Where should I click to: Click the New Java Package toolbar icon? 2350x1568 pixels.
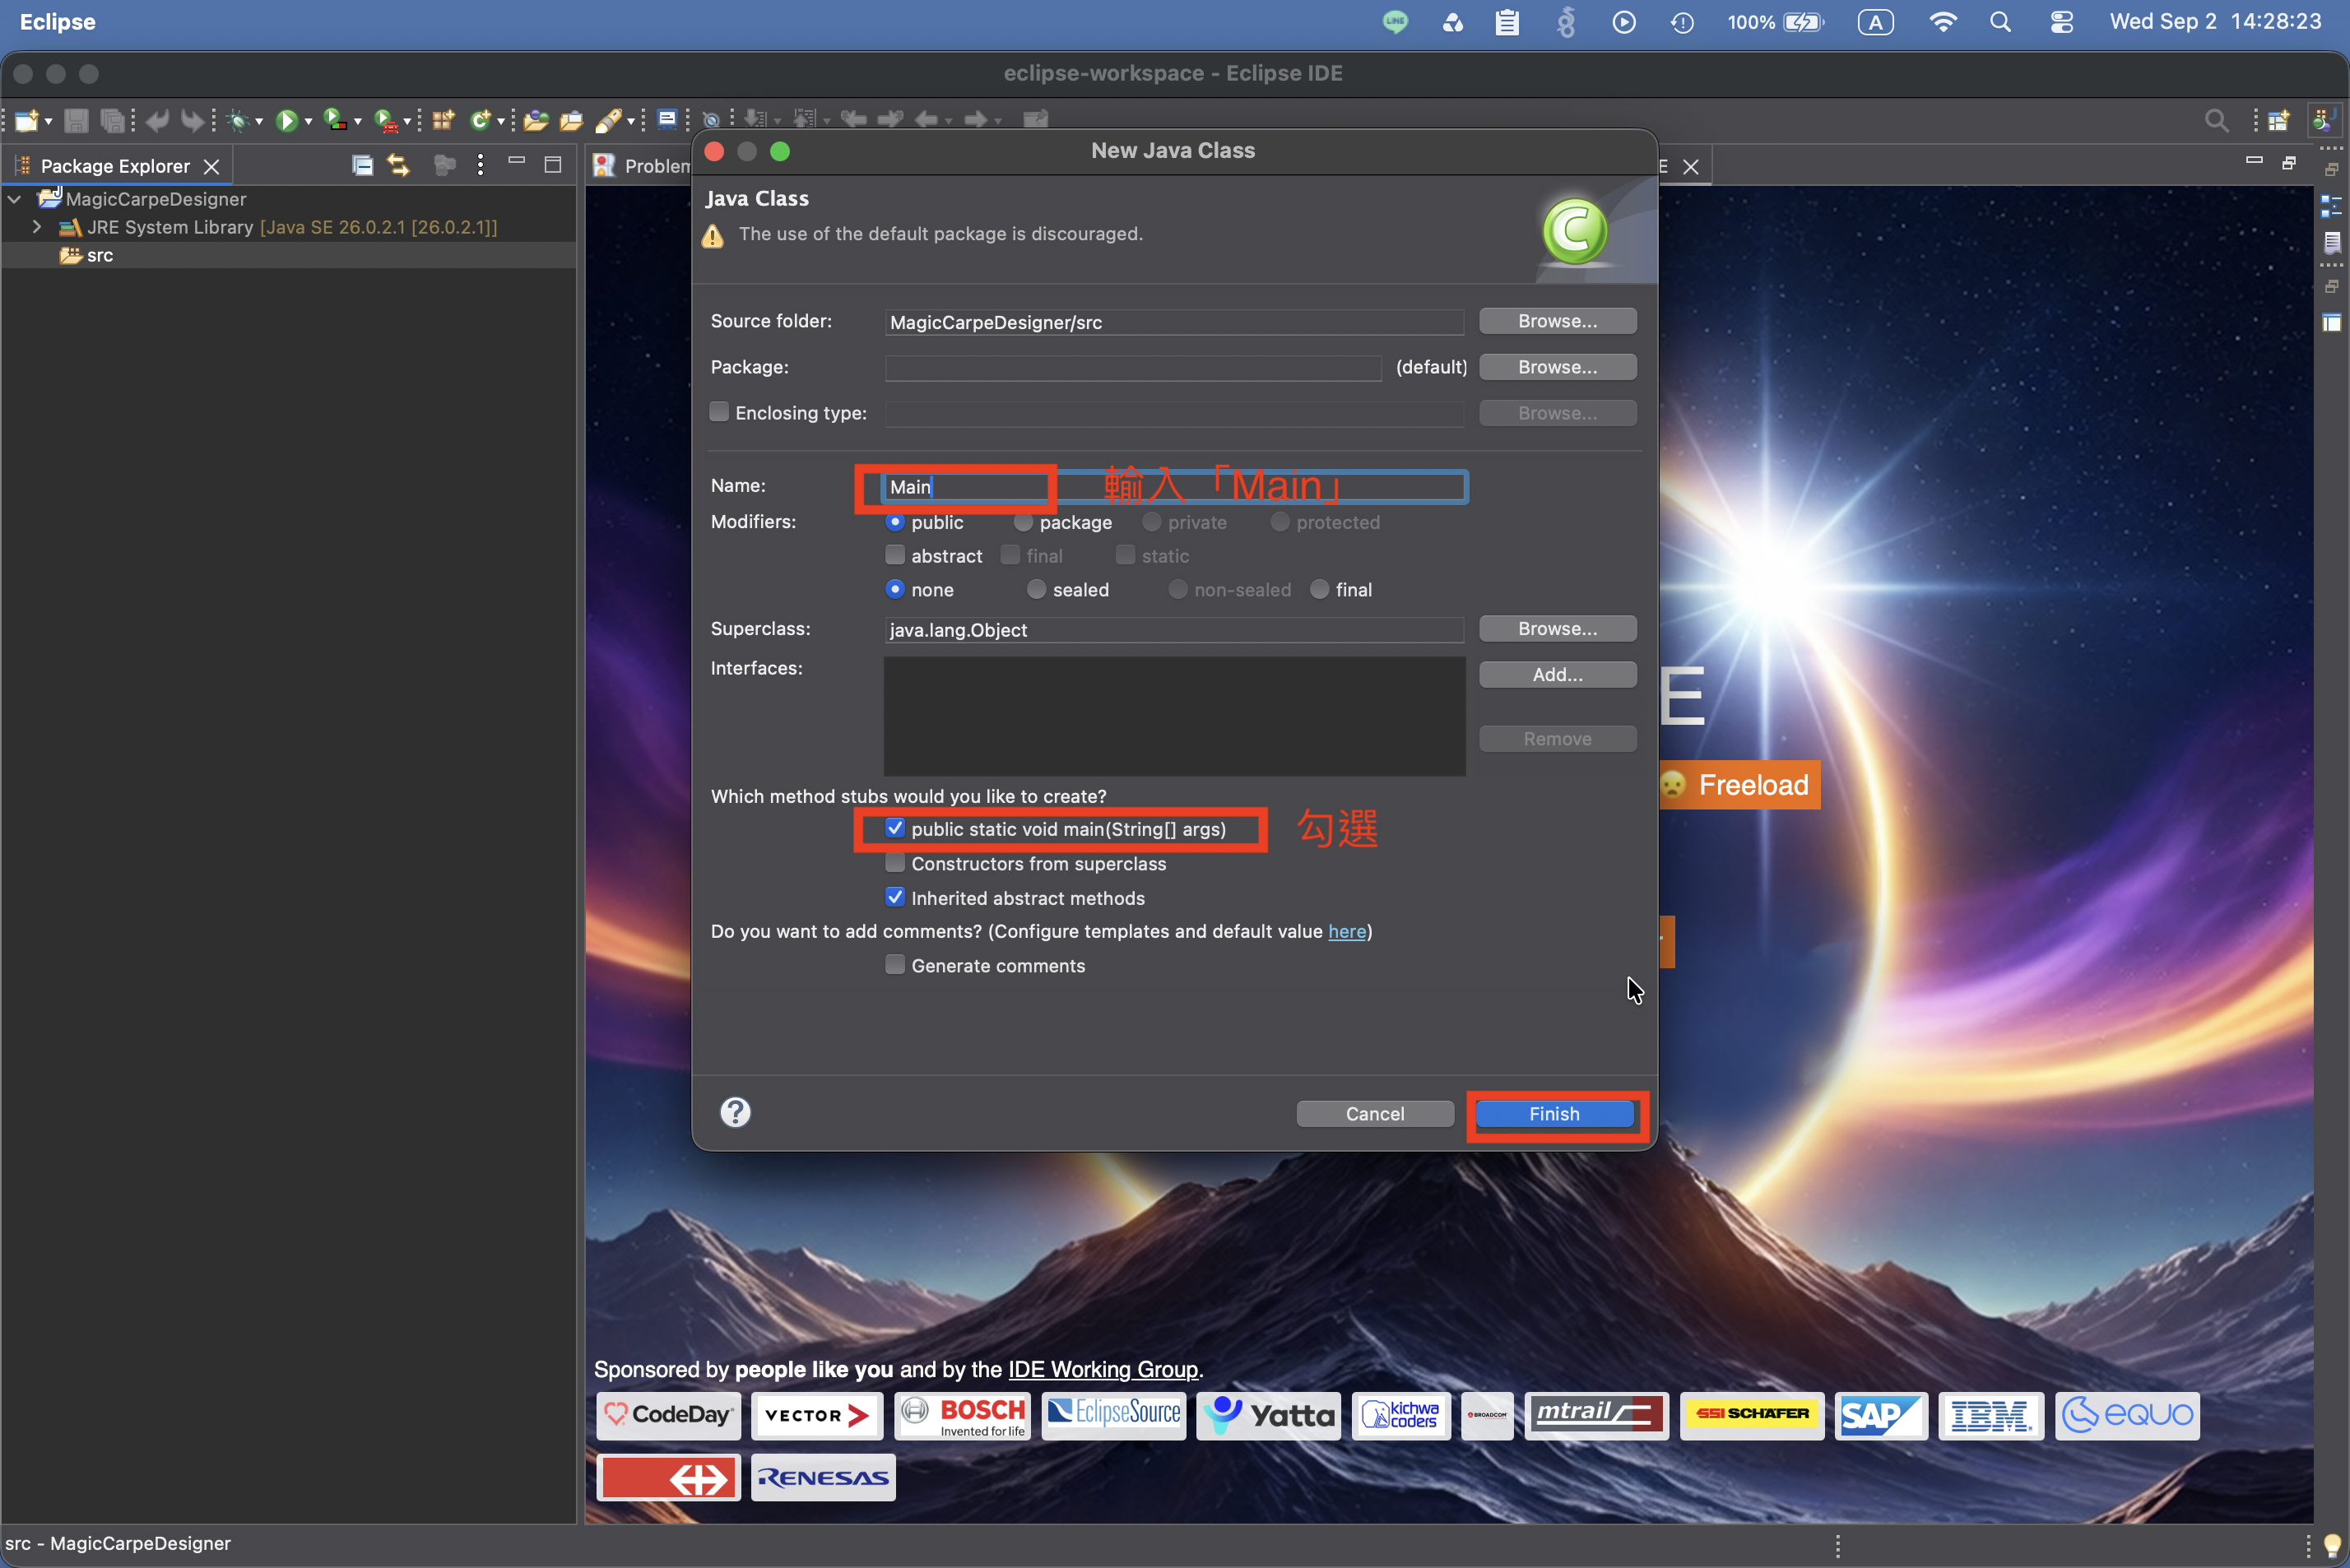tap(443, 121)
